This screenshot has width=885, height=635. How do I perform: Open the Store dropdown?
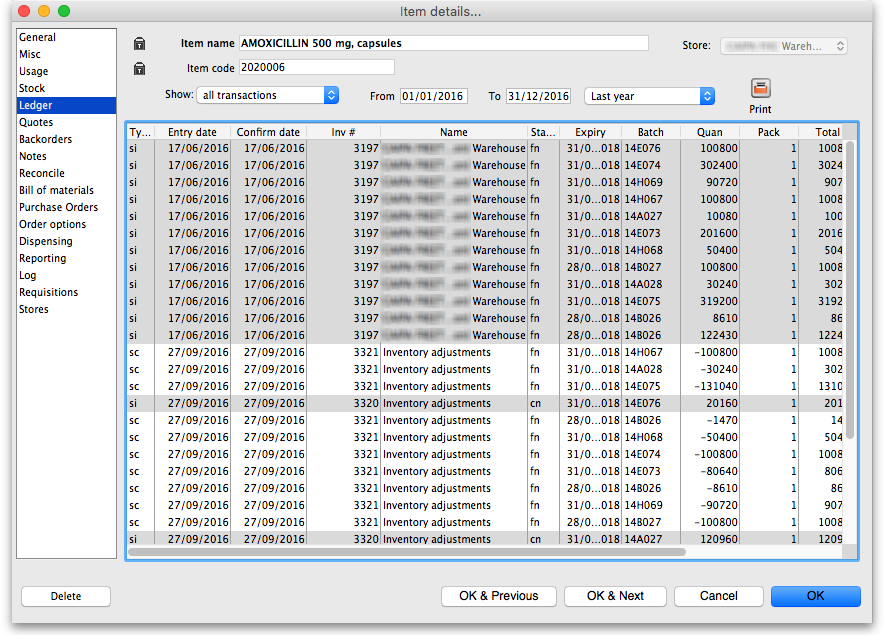tap(783, 46)
